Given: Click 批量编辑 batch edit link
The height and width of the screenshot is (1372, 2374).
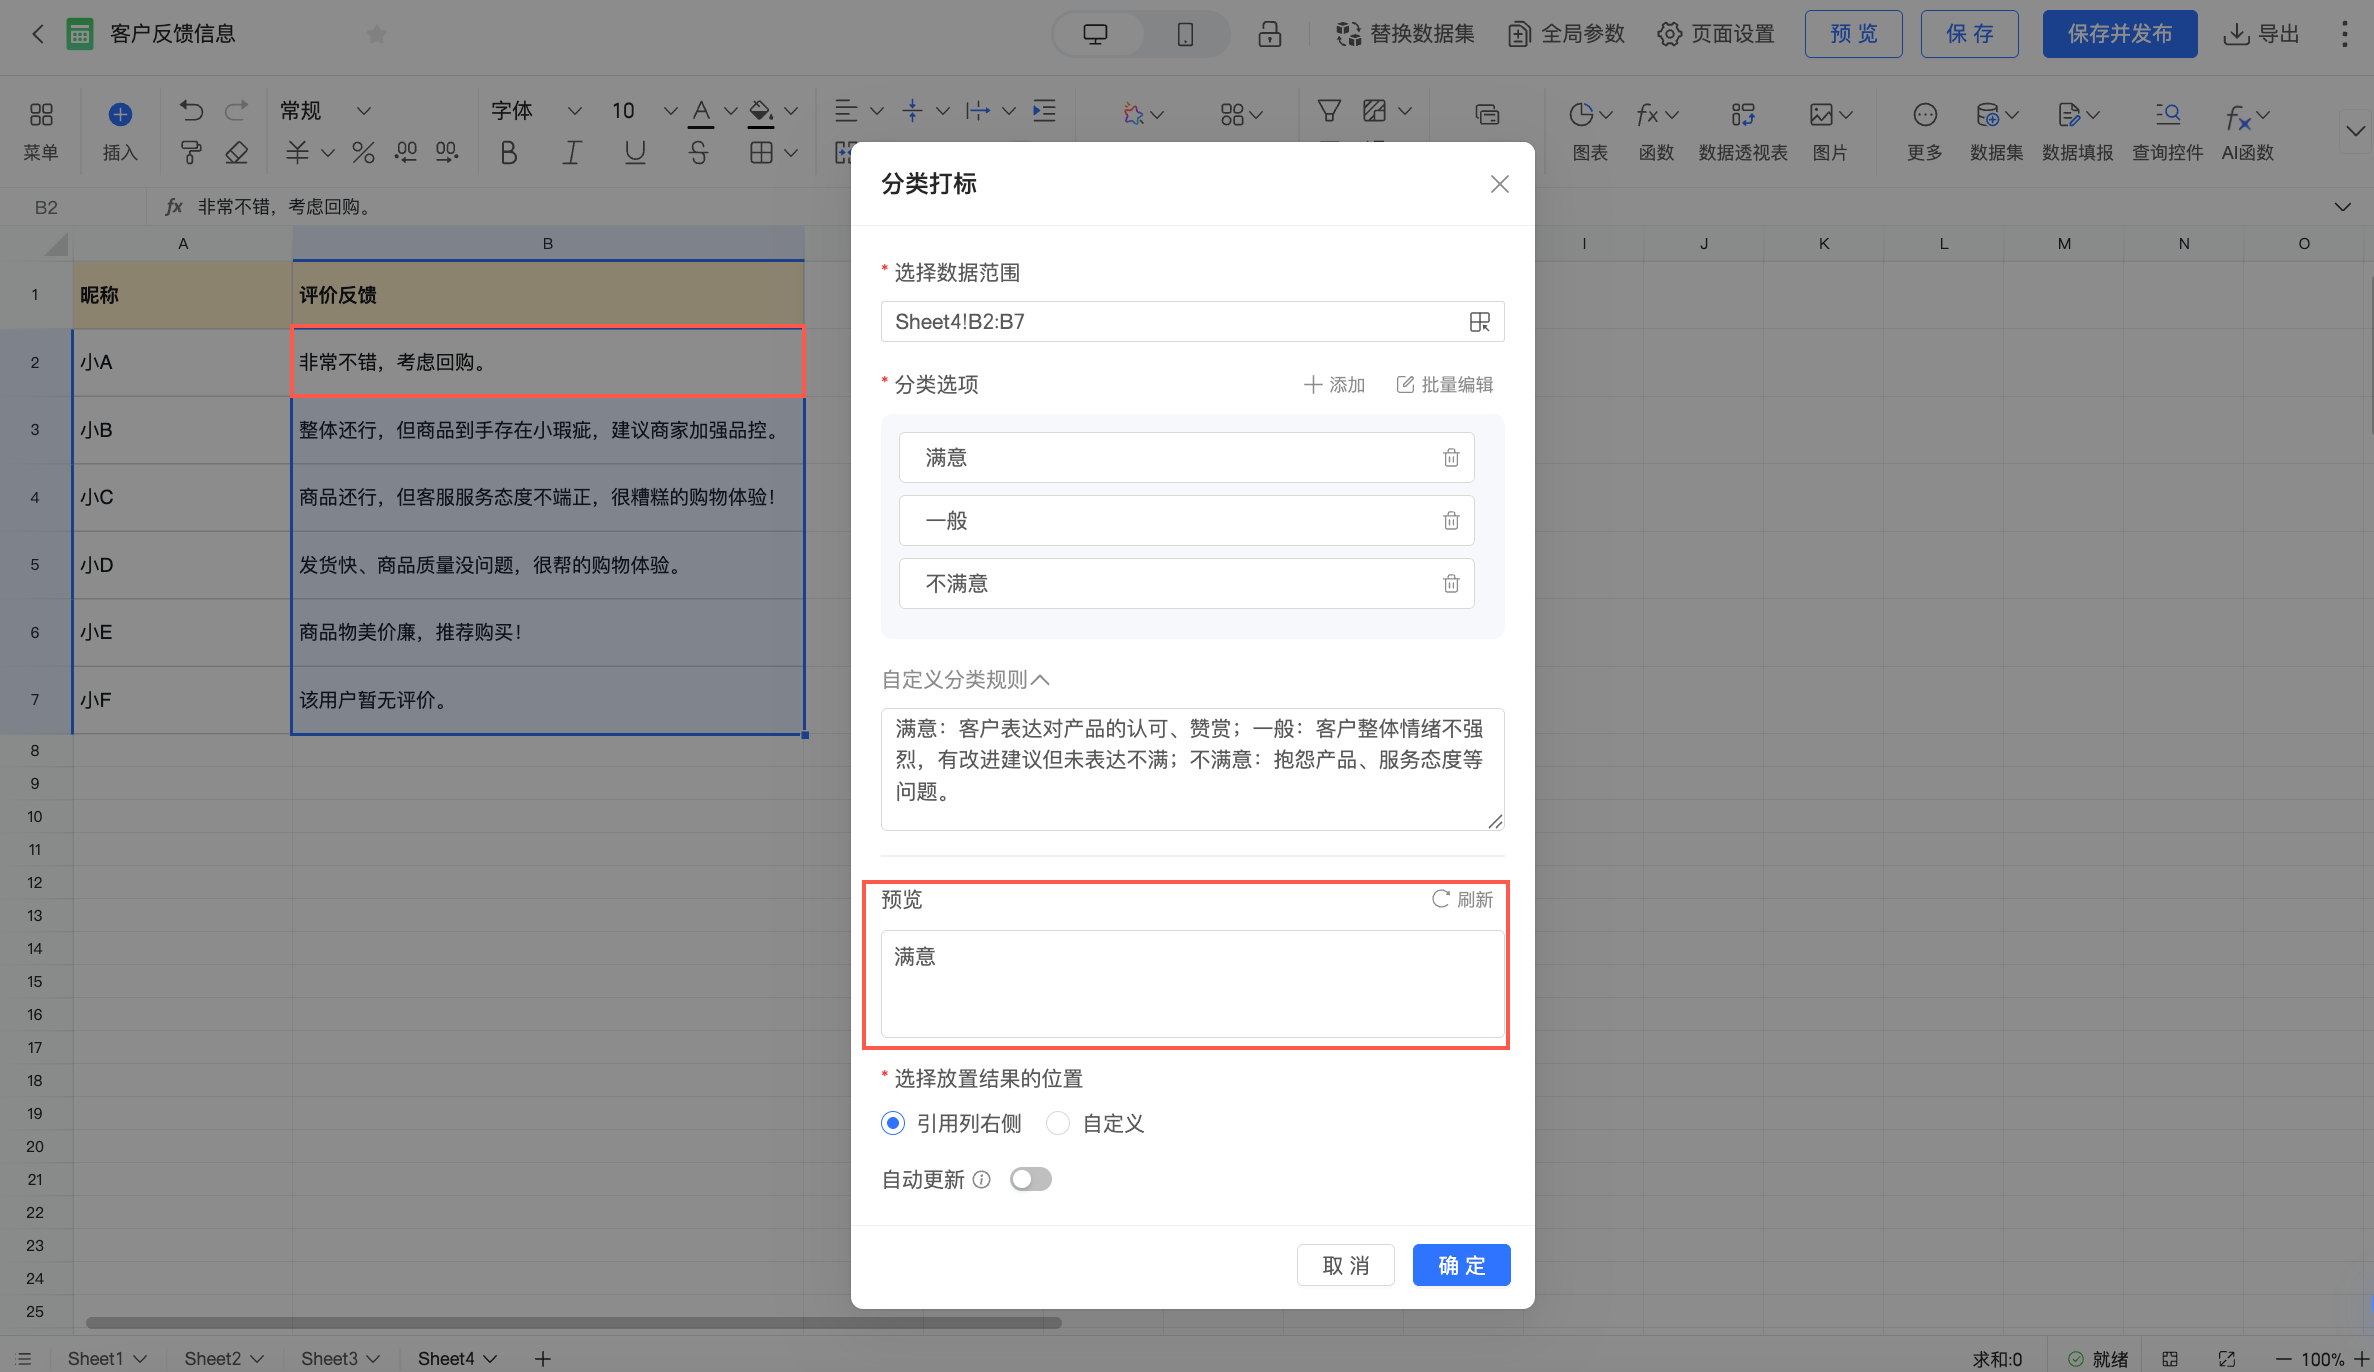Looking at the screenshot, I should coord(1445,385).
